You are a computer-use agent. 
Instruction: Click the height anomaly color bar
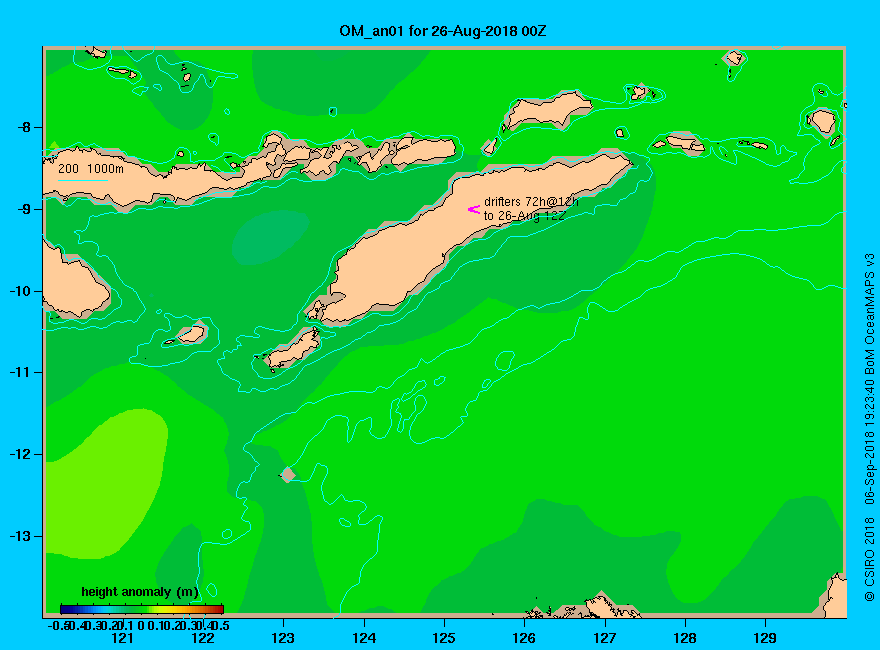click(x=142, y=609)
